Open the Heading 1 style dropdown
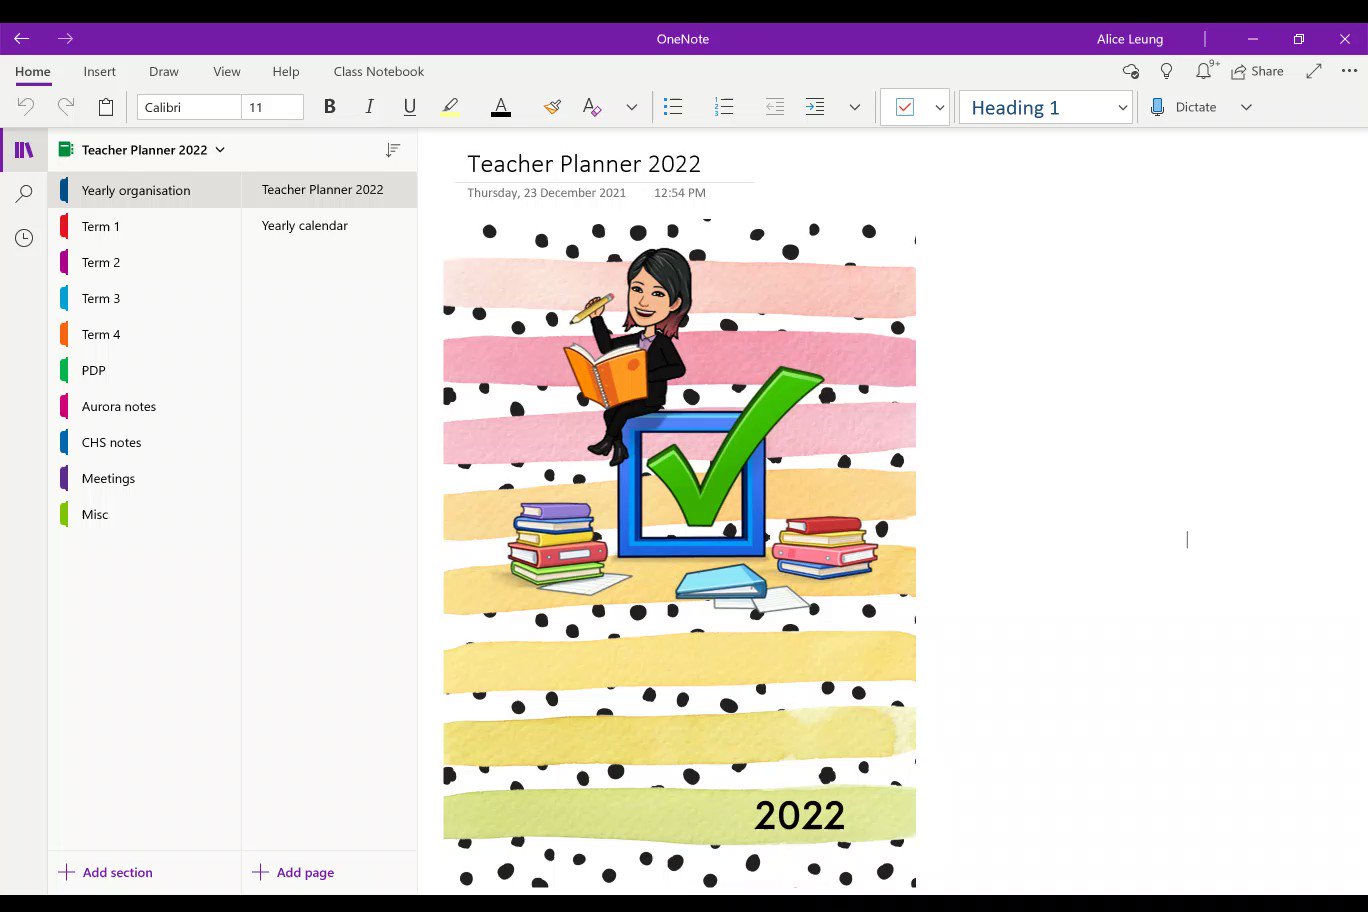Image resolution: width=1368 pixels, height=912 pixels. point(1045,107)
